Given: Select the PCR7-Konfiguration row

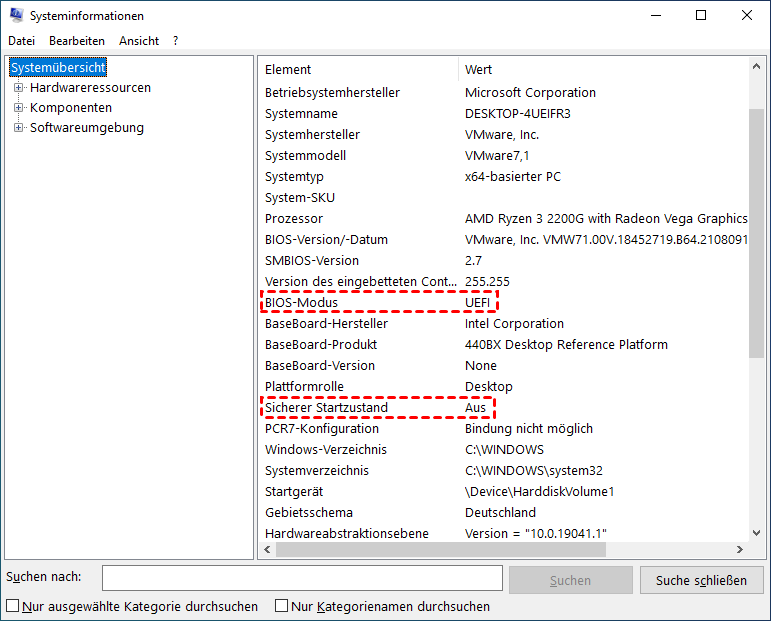Looking at the screenshot, I should coord(504,429).
